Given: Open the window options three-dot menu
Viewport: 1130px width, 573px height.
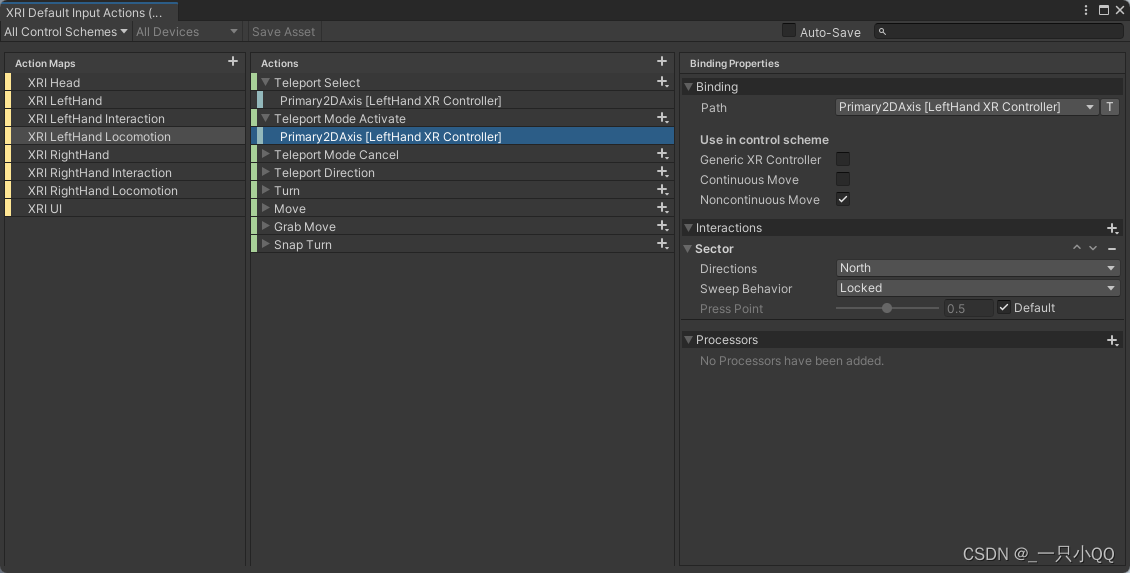Looking at the screenshot, I should pyautogui.click(x=1086, y=10).
